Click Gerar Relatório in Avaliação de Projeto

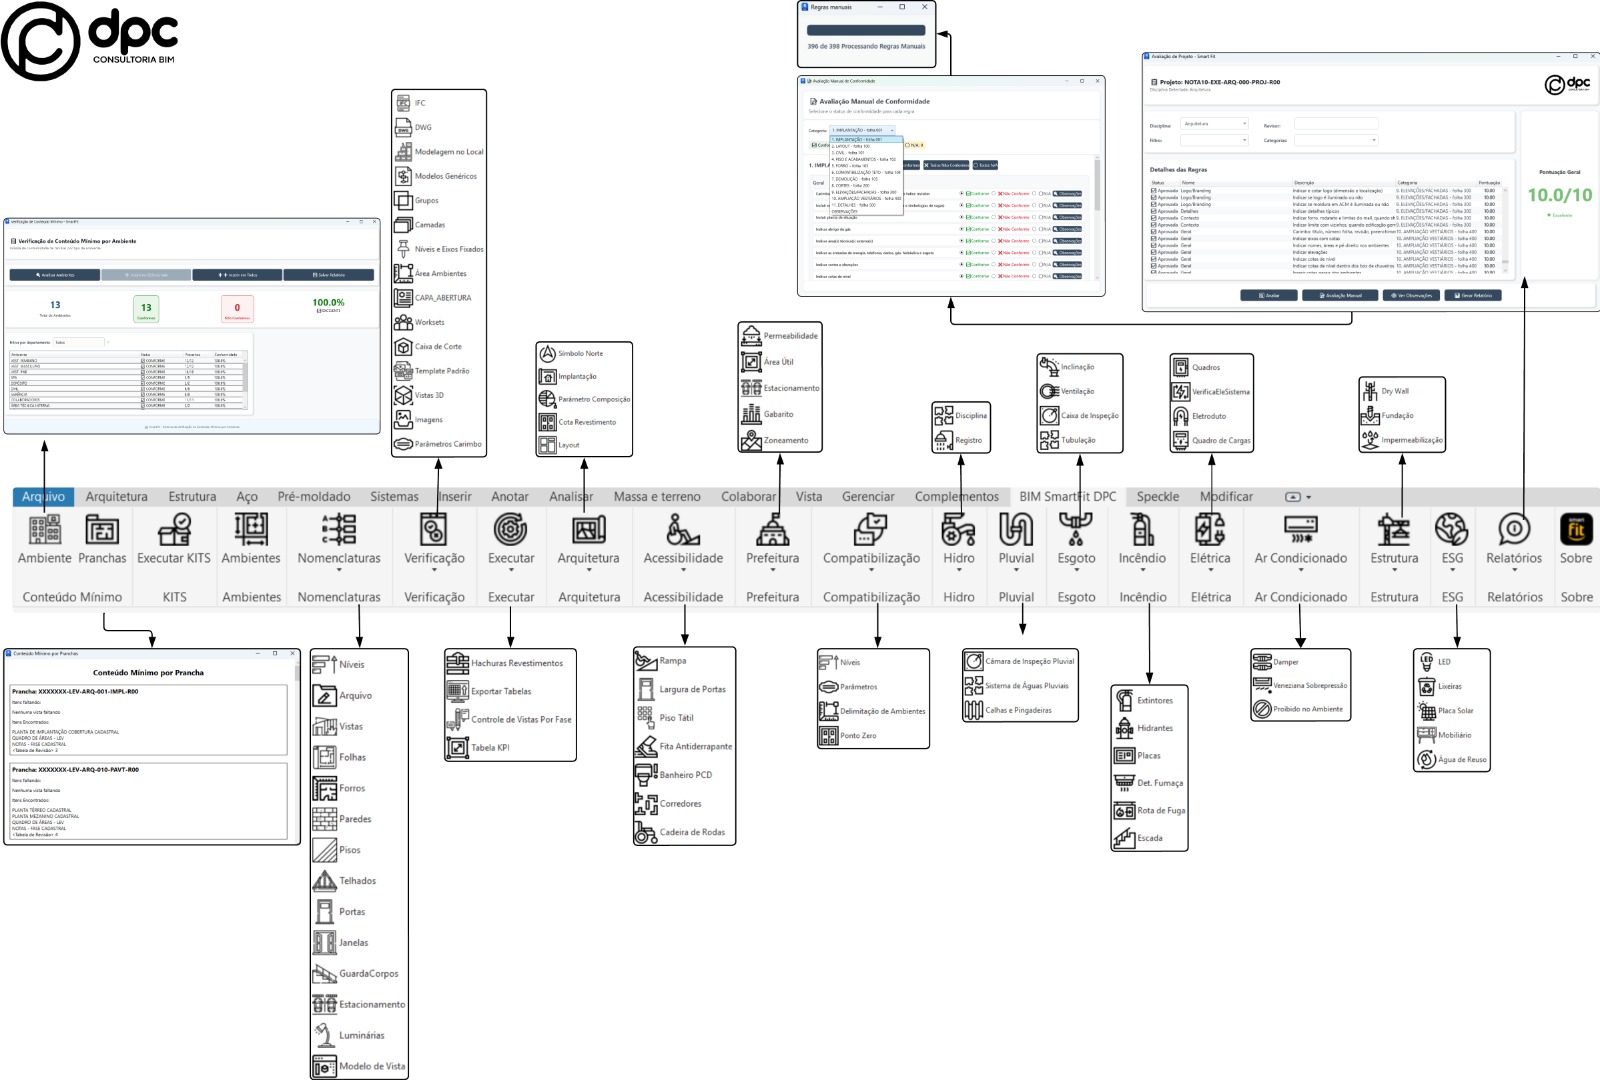[1473, 296]
